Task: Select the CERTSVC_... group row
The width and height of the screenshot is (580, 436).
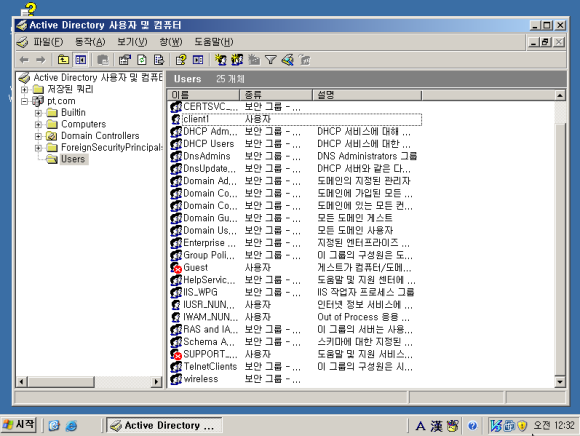Action: coord(294,107)
